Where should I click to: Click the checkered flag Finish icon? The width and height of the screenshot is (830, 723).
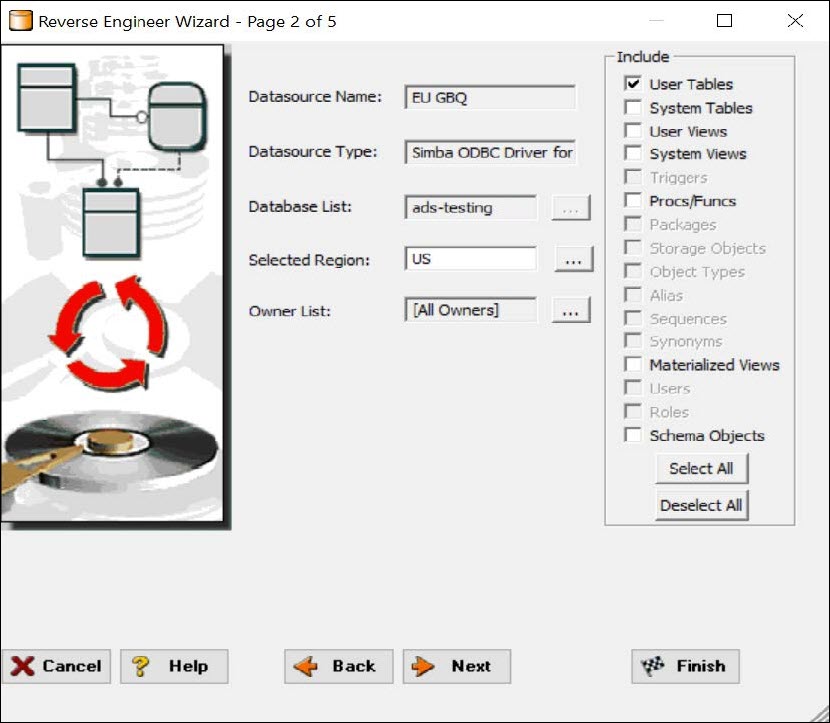pyautogui.click(x=653, y=665)
